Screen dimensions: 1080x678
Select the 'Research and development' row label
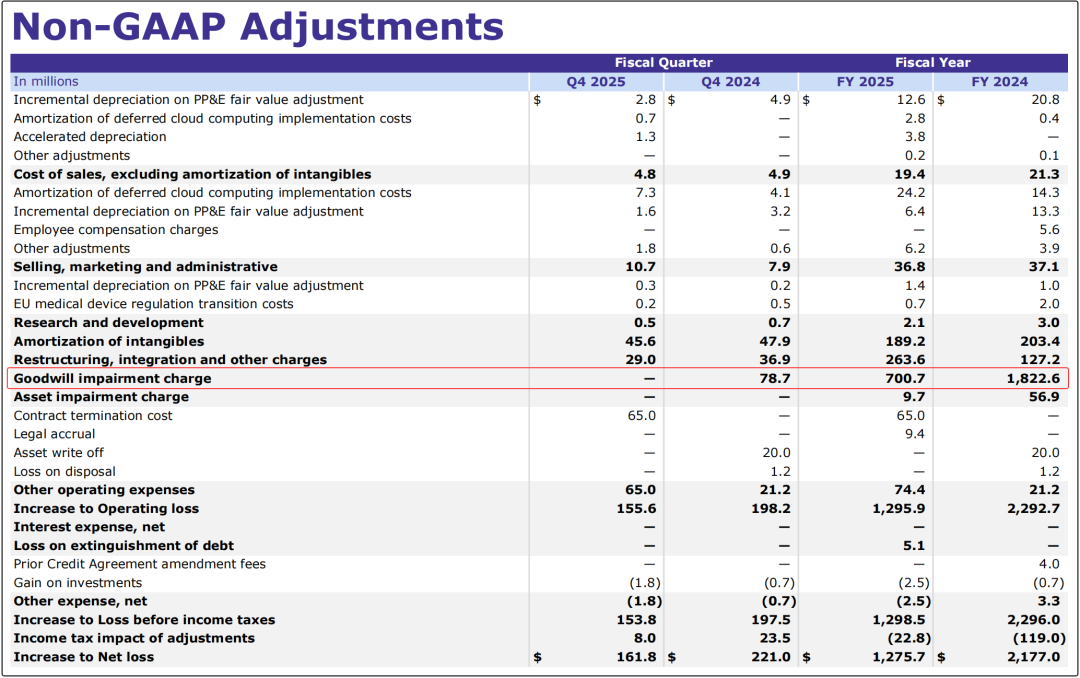[109, 322]
